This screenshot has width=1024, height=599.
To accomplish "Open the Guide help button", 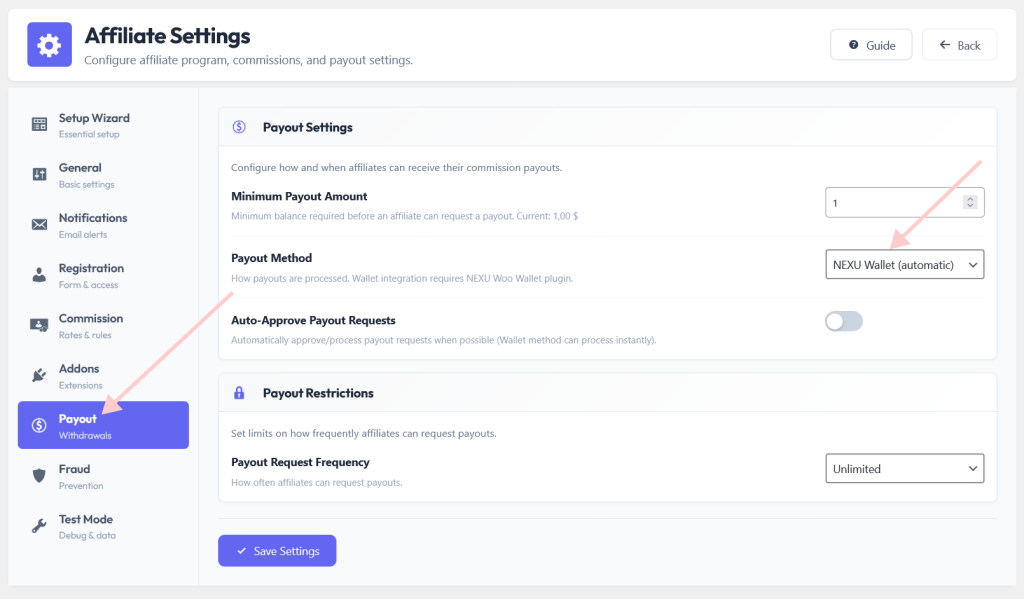I will pyautogui.click(x=871, y=45).
